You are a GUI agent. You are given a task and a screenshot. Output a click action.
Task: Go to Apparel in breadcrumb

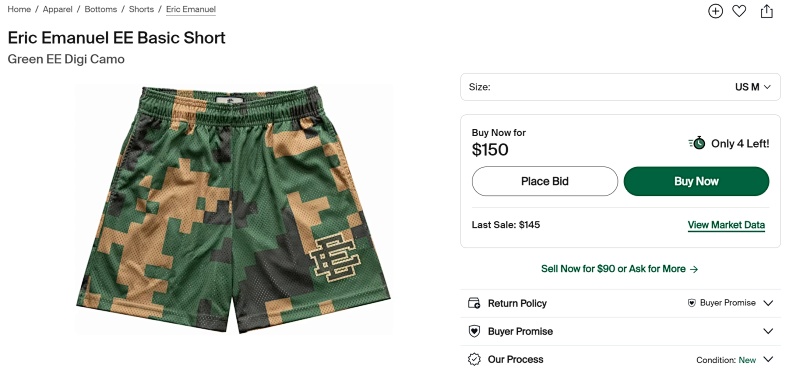click(x=57, y=9)
